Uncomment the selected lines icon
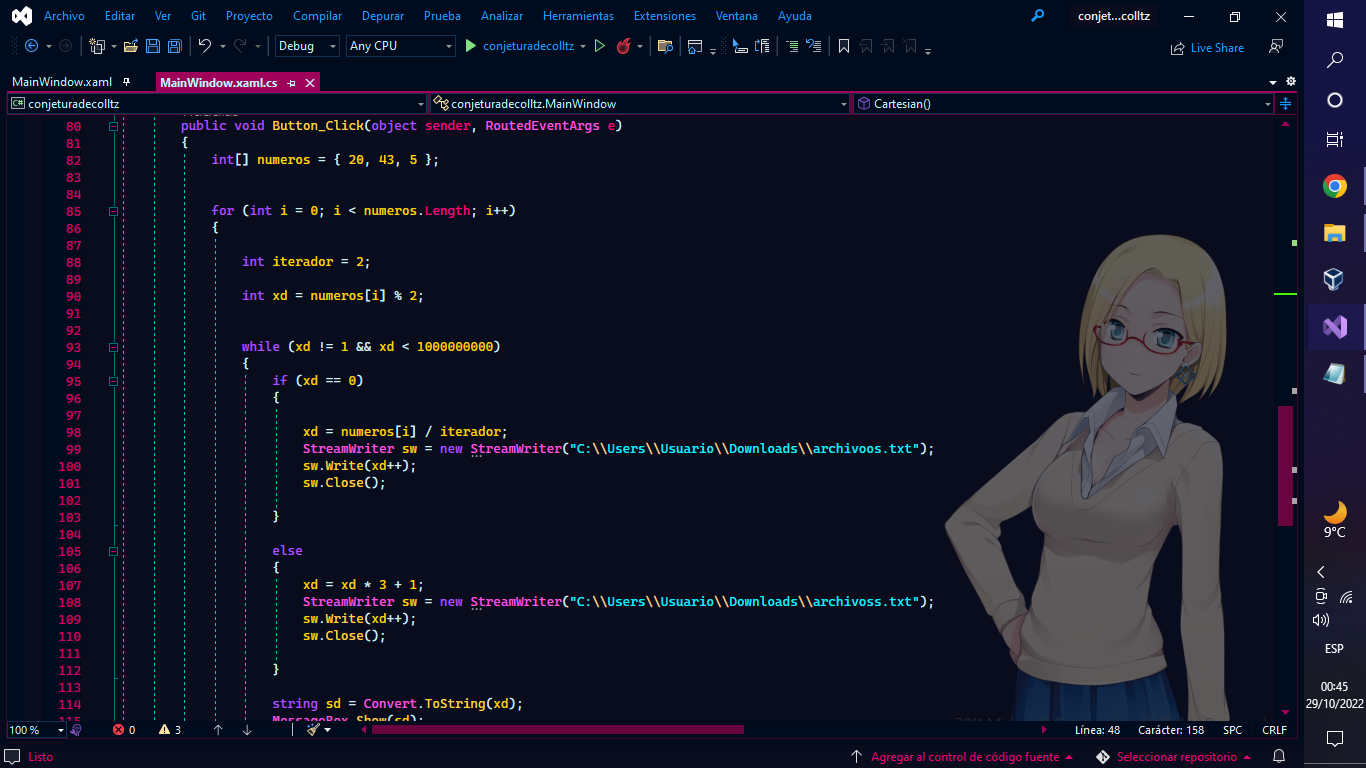Viewport: 1366px width, 768px height. tap(813, 46)
